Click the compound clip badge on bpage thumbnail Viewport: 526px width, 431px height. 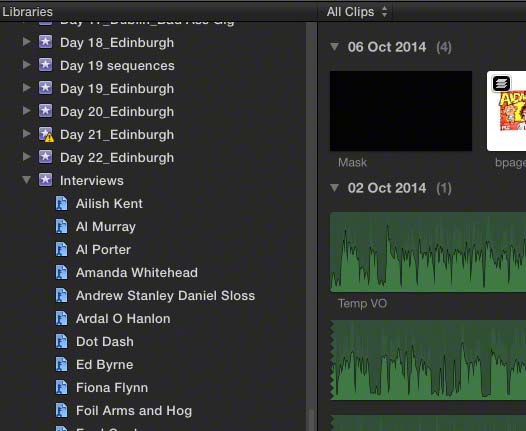tap(502, 84)
